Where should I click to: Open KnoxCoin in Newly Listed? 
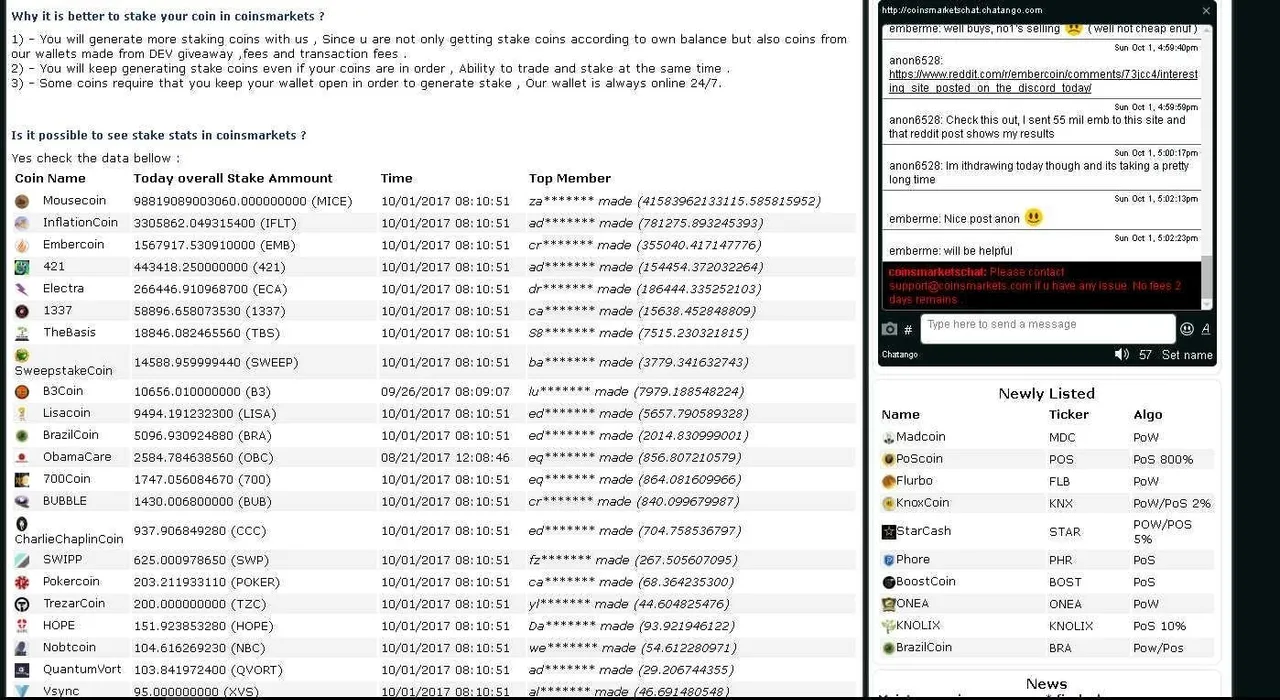click(x=922, y=503)
